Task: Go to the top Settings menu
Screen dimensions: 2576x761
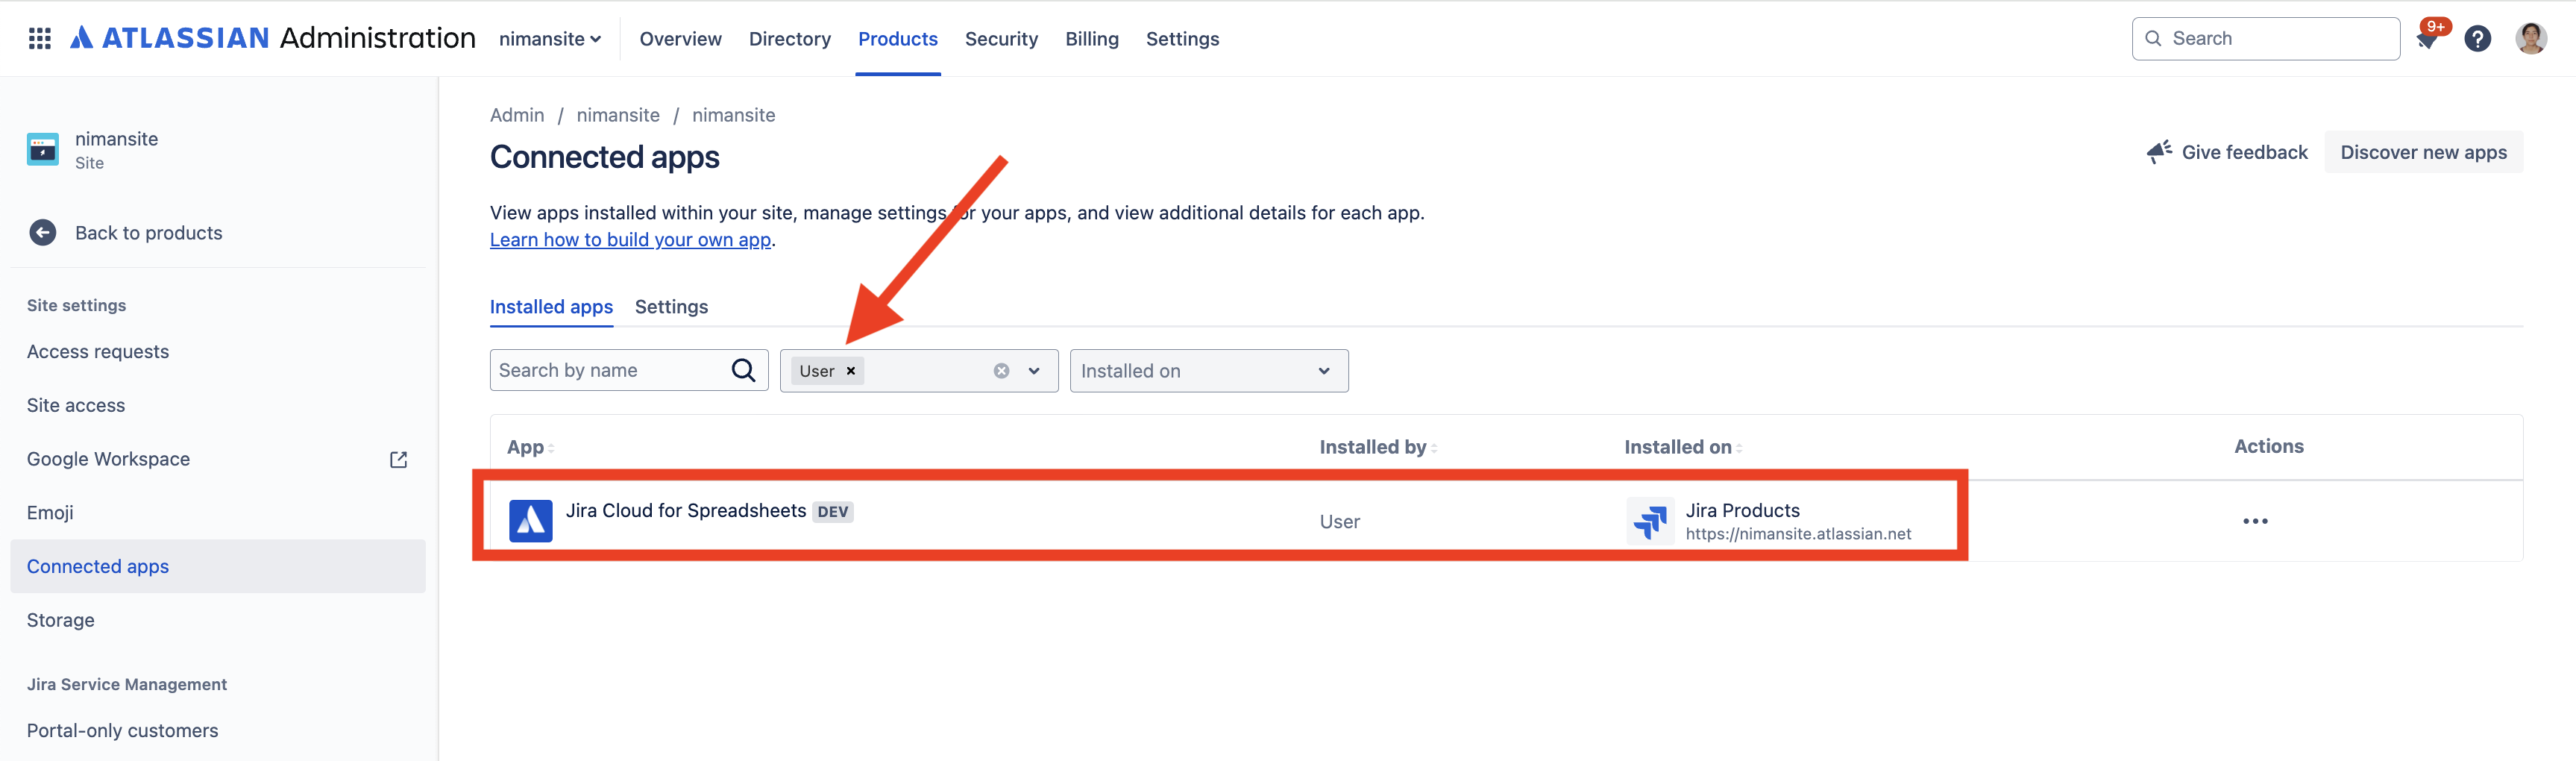Action: click(1182, 39)
